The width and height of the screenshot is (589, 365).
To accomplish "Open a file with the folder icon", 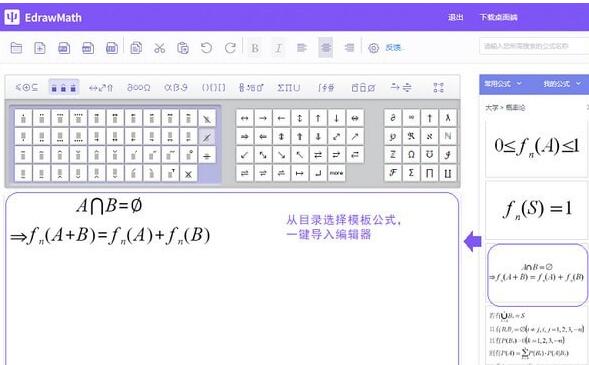I will (16, 48).
